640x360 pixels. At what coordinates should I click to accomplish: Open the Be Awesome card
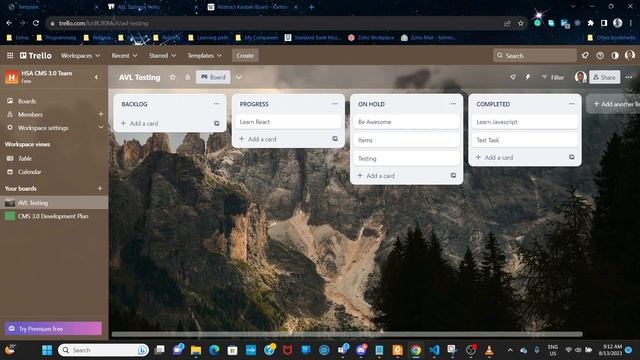[x=407, y=122]
